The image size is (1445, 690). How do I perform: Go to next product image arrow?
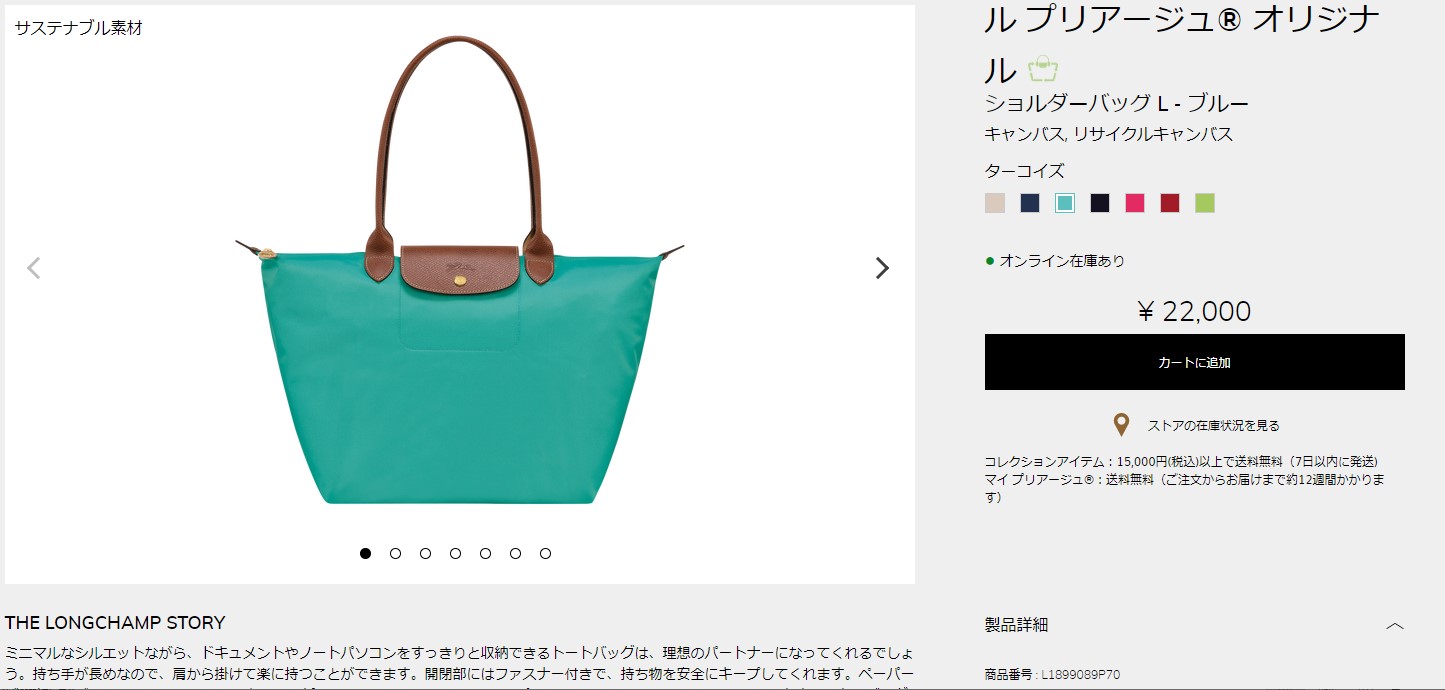[x=882, y=268]
